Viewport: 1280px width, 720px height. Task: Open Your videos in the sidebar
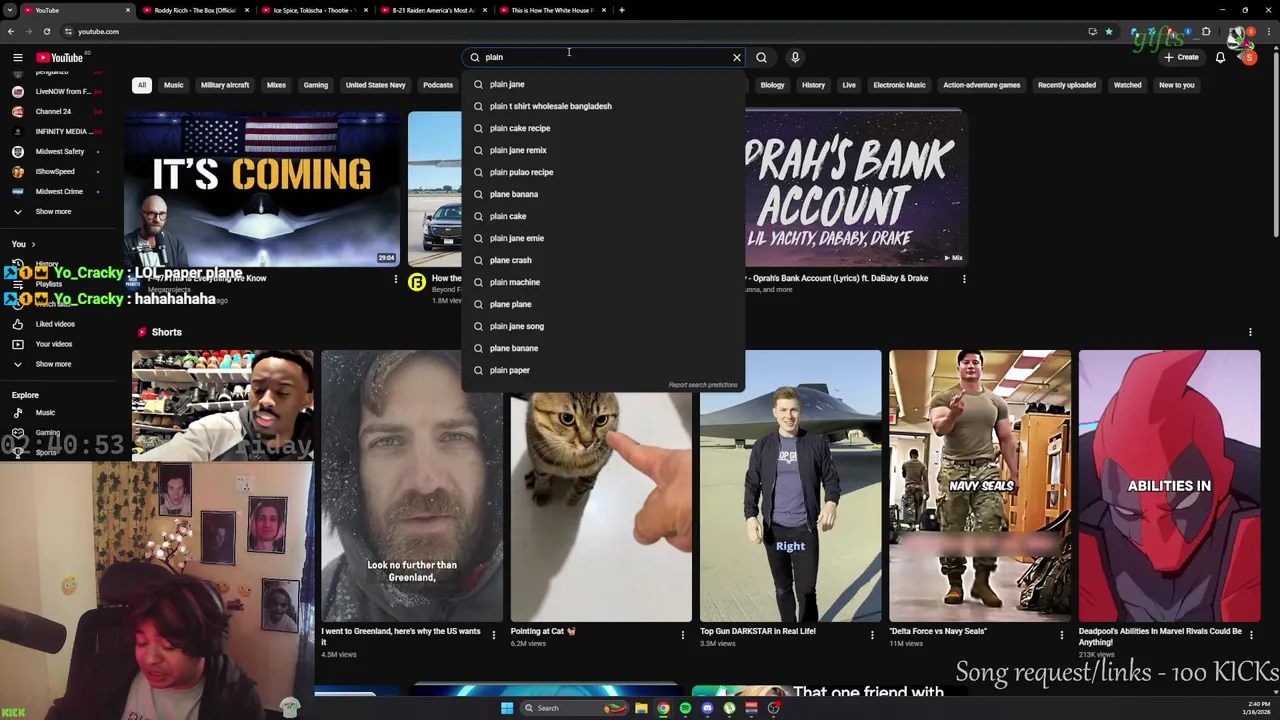(54, 344)
